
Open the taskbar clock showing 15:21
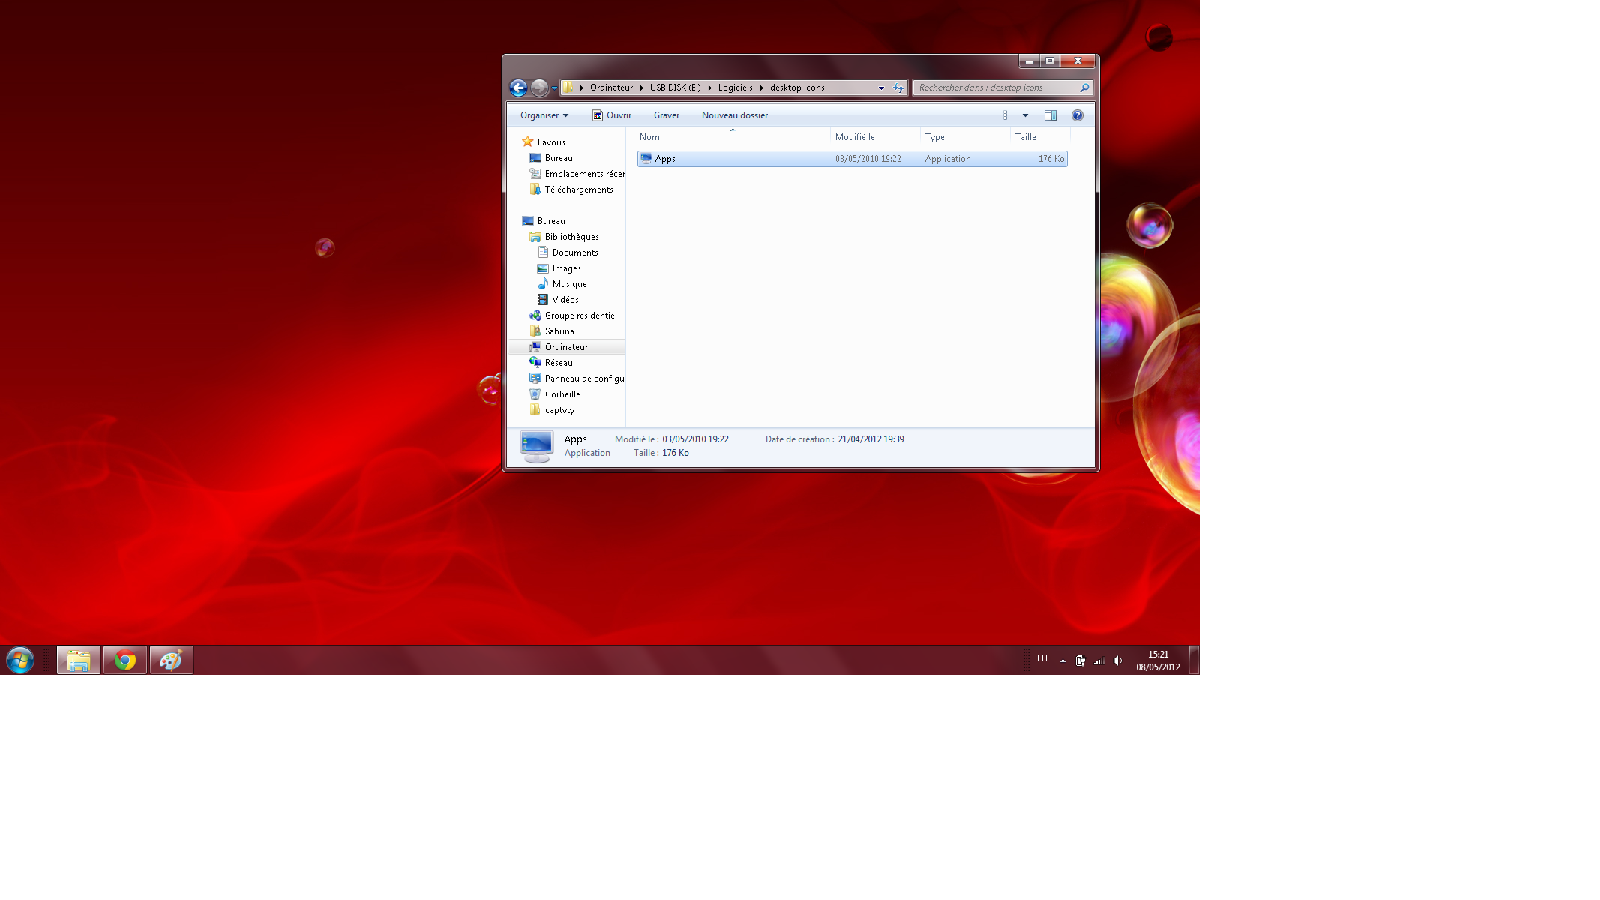[1158, 660]
